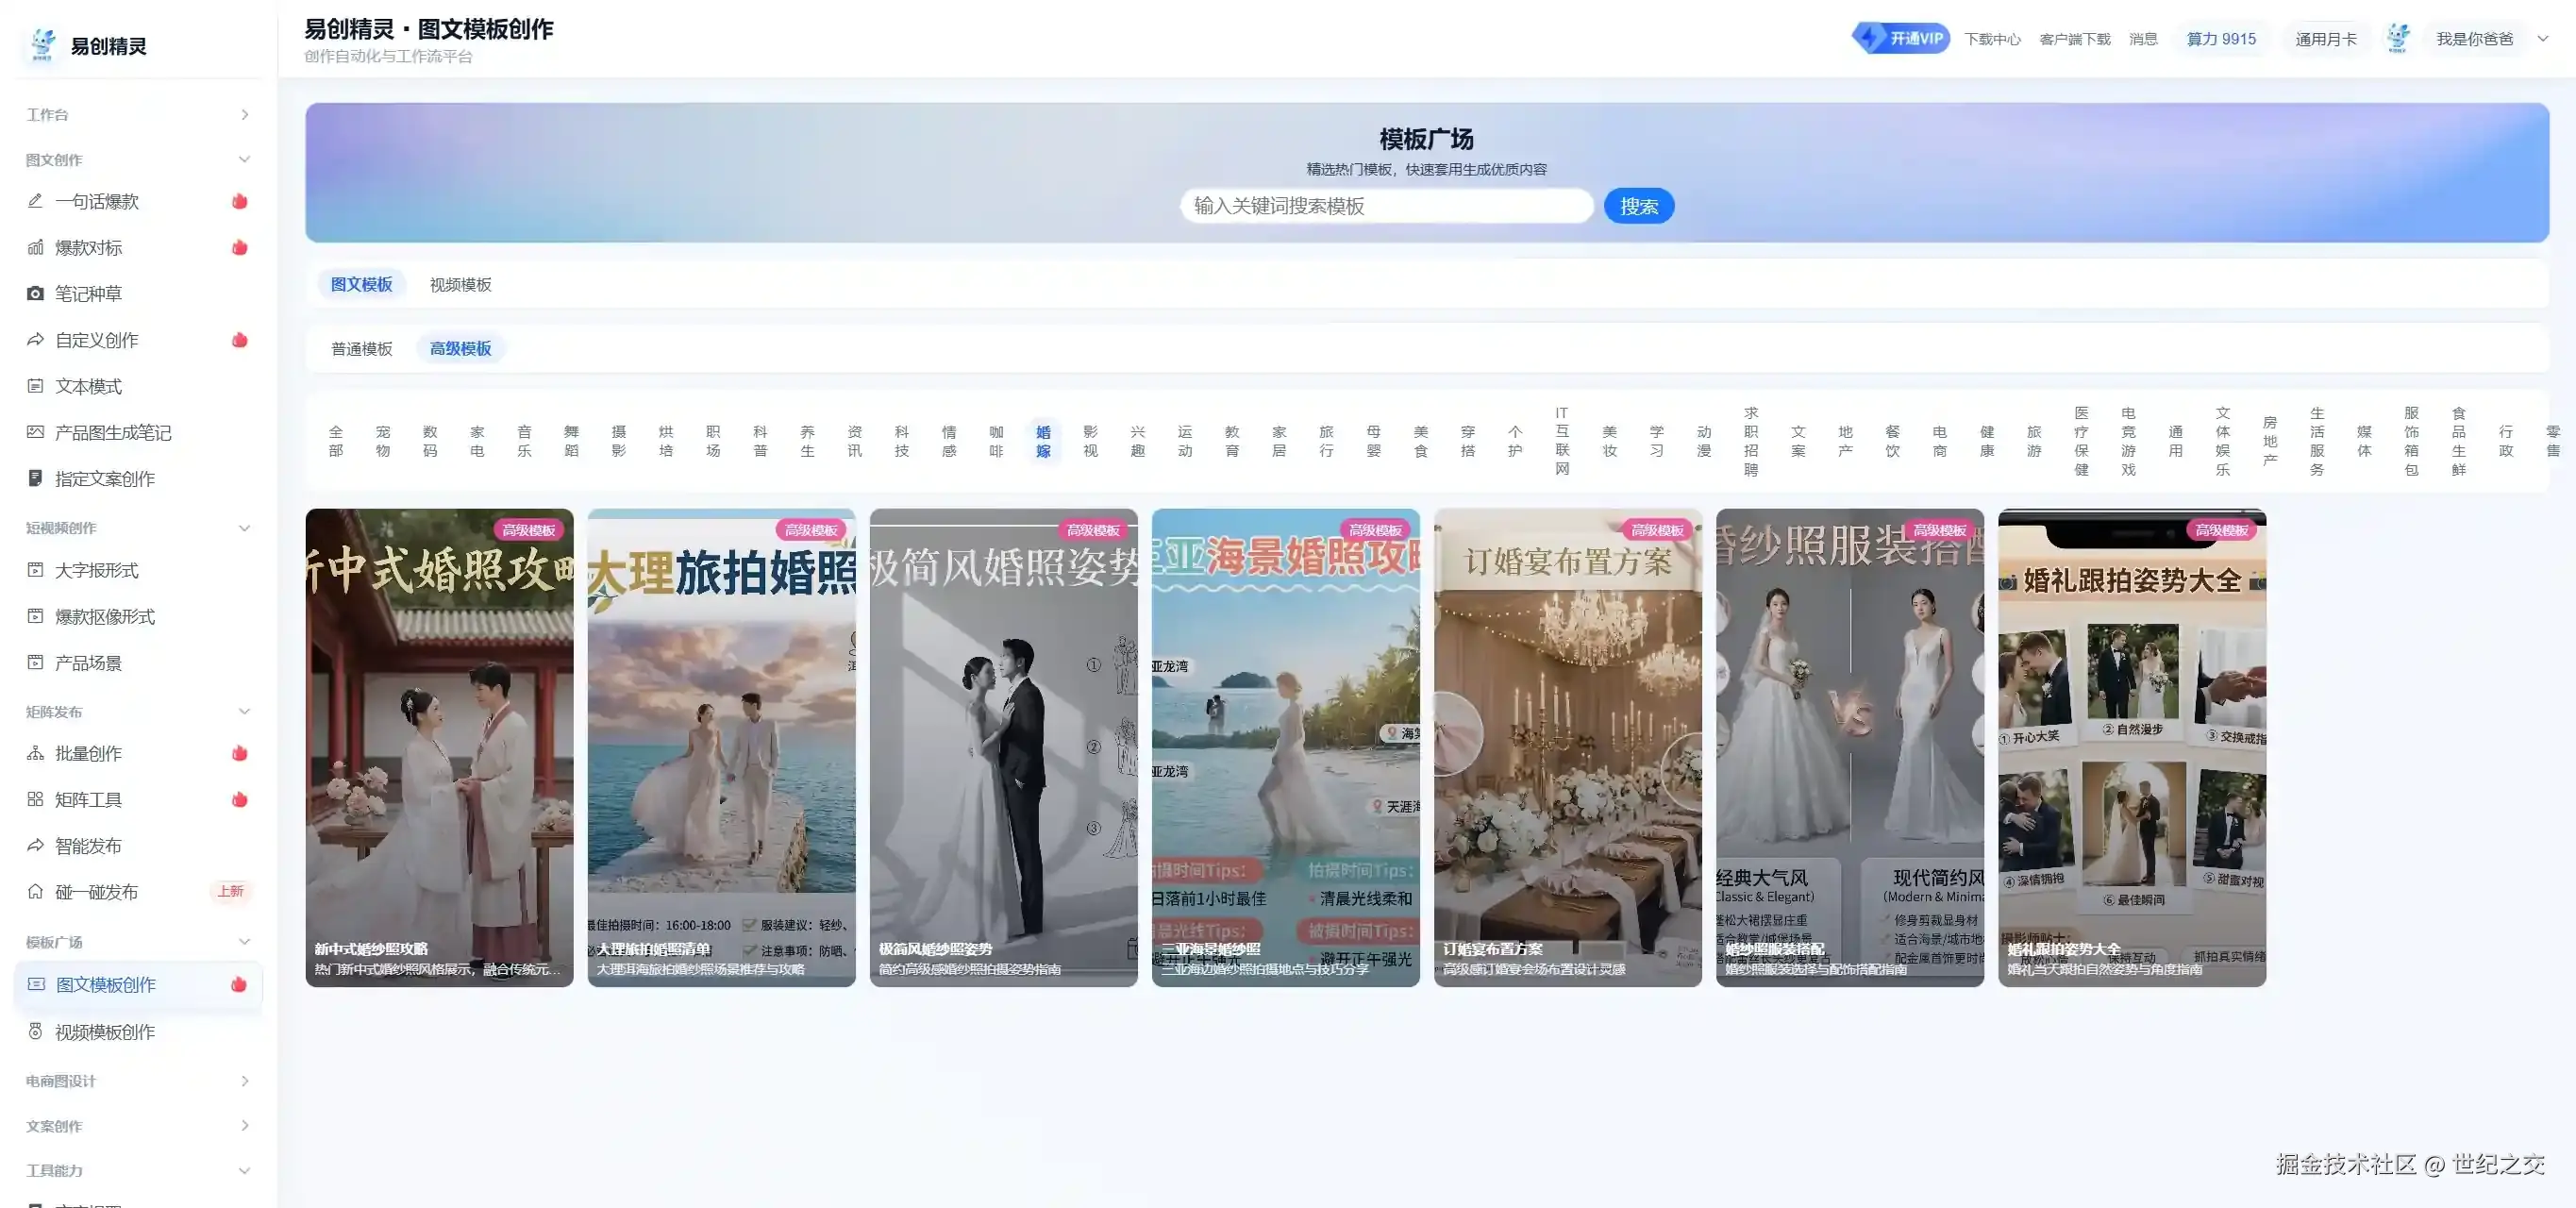2576x1208 pixels.
Task: Click the 指定文案创作 file icon
Action: tap(35, 478)
